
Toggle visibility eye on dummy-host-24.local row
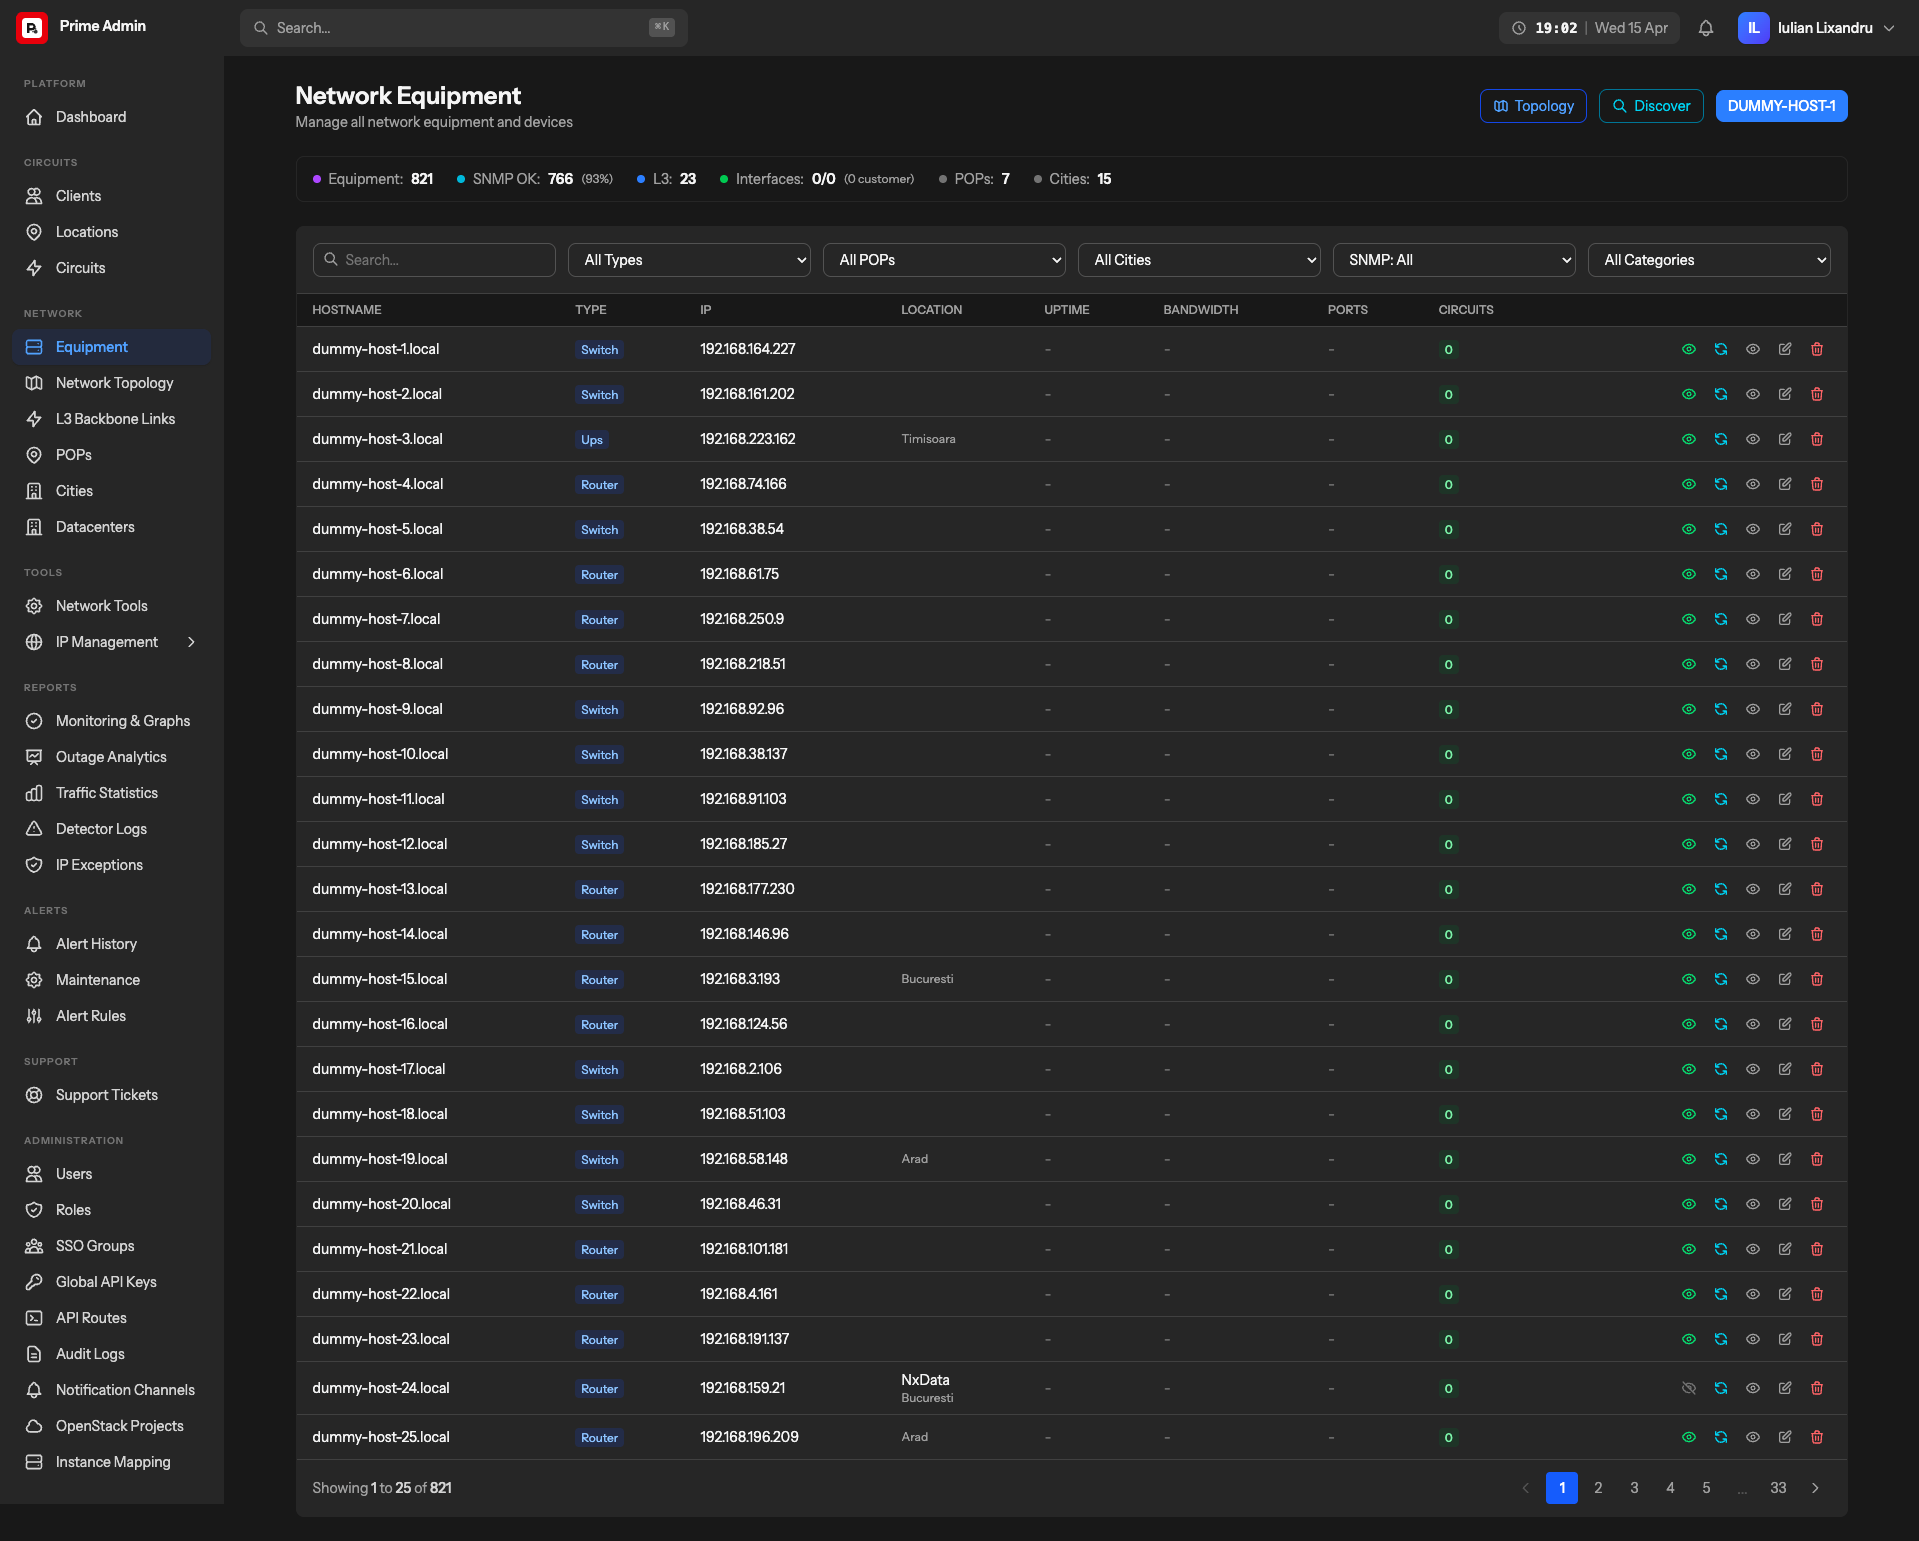(1689, 1388)
